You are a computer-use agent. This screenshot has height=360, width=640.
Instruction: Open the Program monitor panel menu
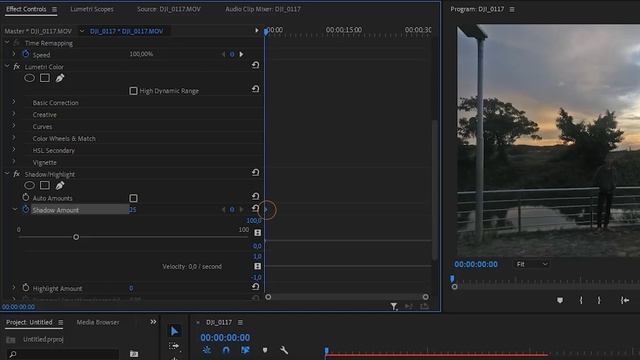512,9
